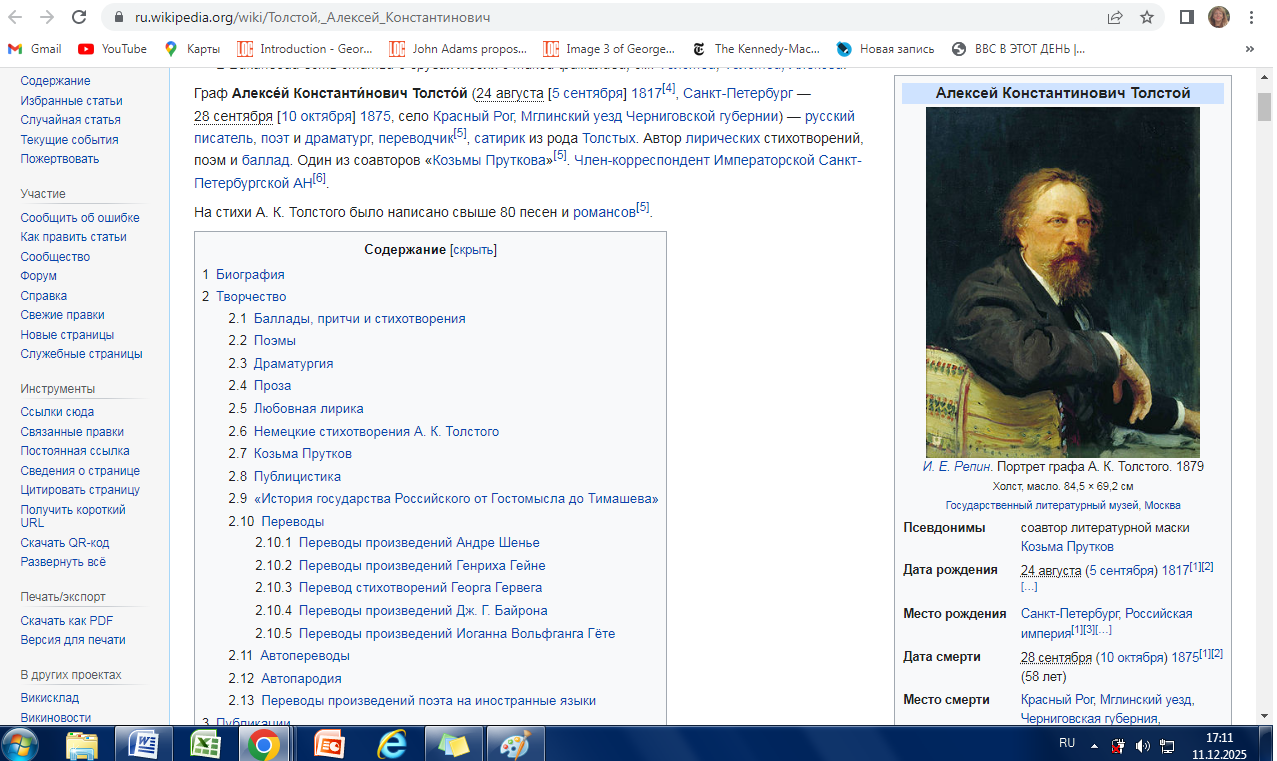Click the Windows Start button
Image resolution: width=1277 pixels, height=761 pixels.
(x=21, y=744)
